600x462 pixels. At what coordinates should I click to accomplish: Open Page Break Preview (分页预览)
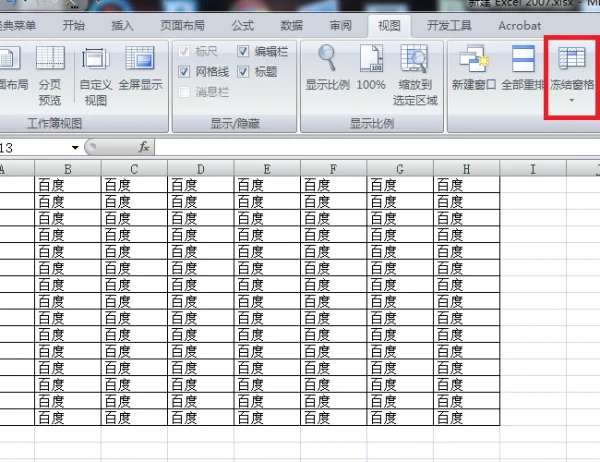pyautogui.click(x=50, y=75)
